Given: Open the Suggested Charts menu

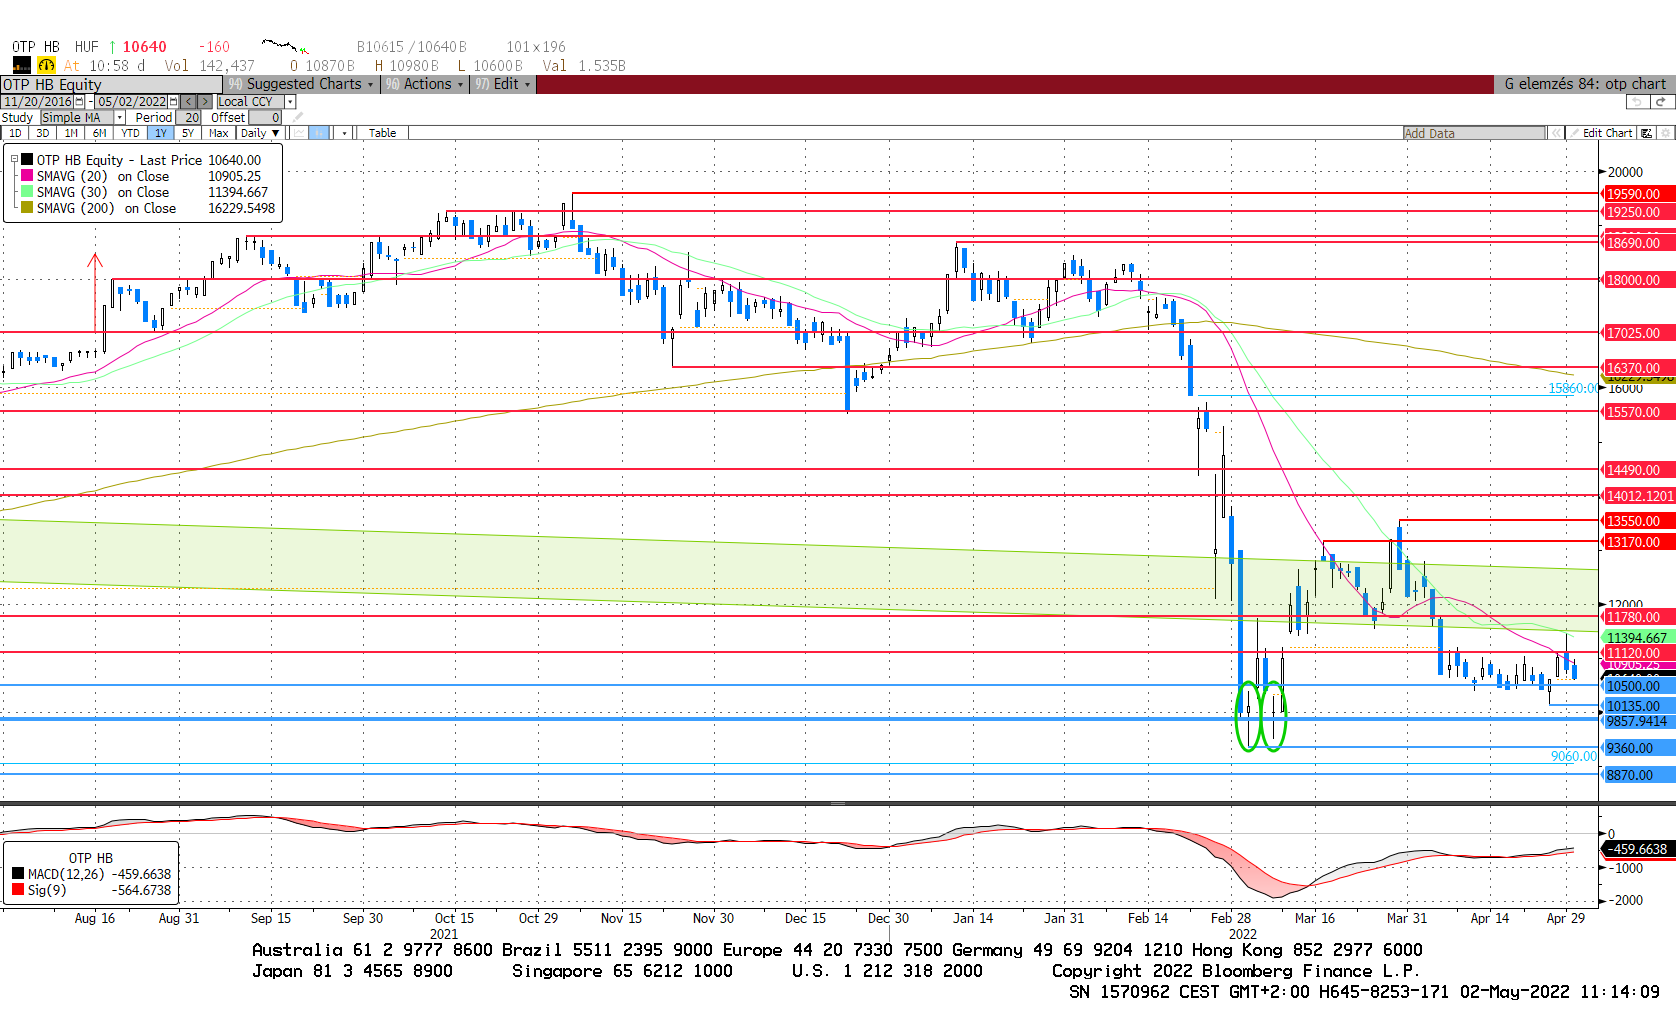Looking at the screenshot, I should [301, 84].
